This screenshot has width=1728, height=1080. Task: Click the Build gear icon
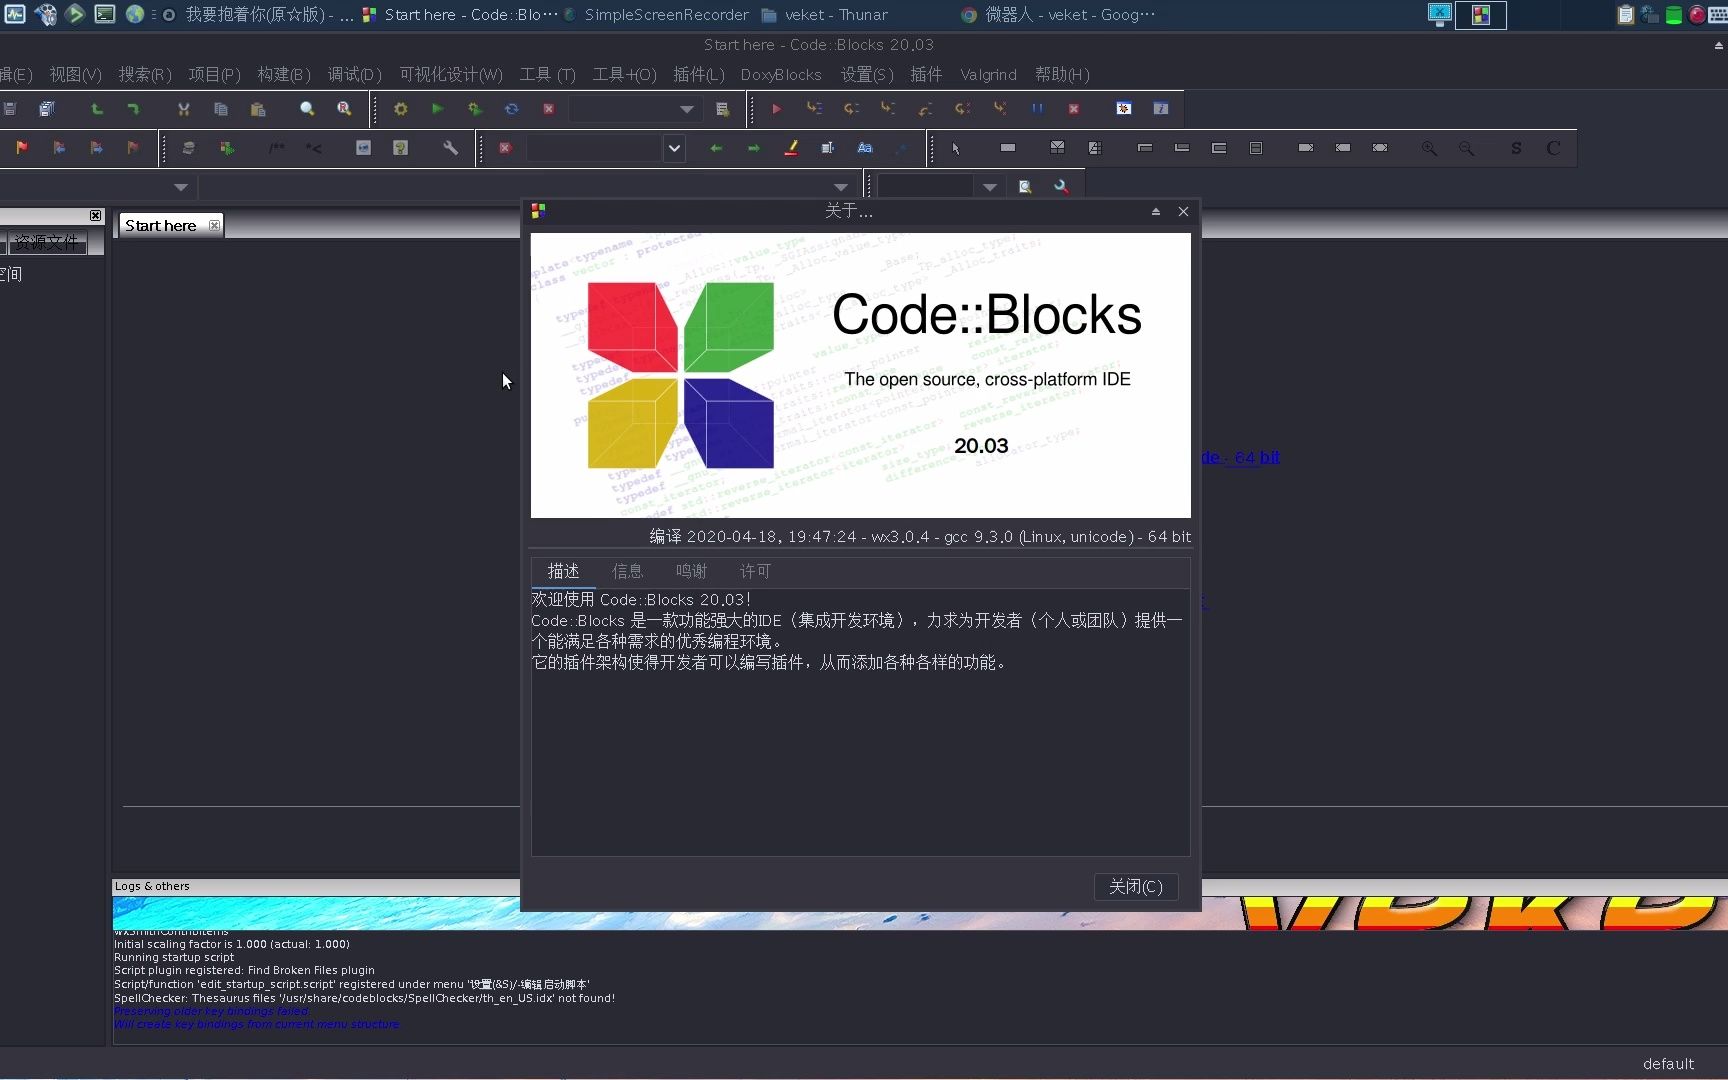(400, 109)
